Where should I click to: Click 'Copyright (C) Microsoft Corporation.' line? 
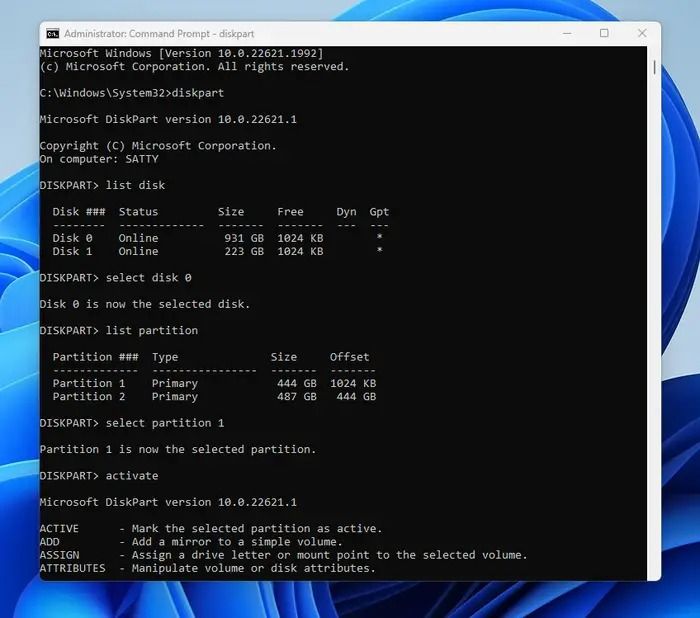coord(158,146)
